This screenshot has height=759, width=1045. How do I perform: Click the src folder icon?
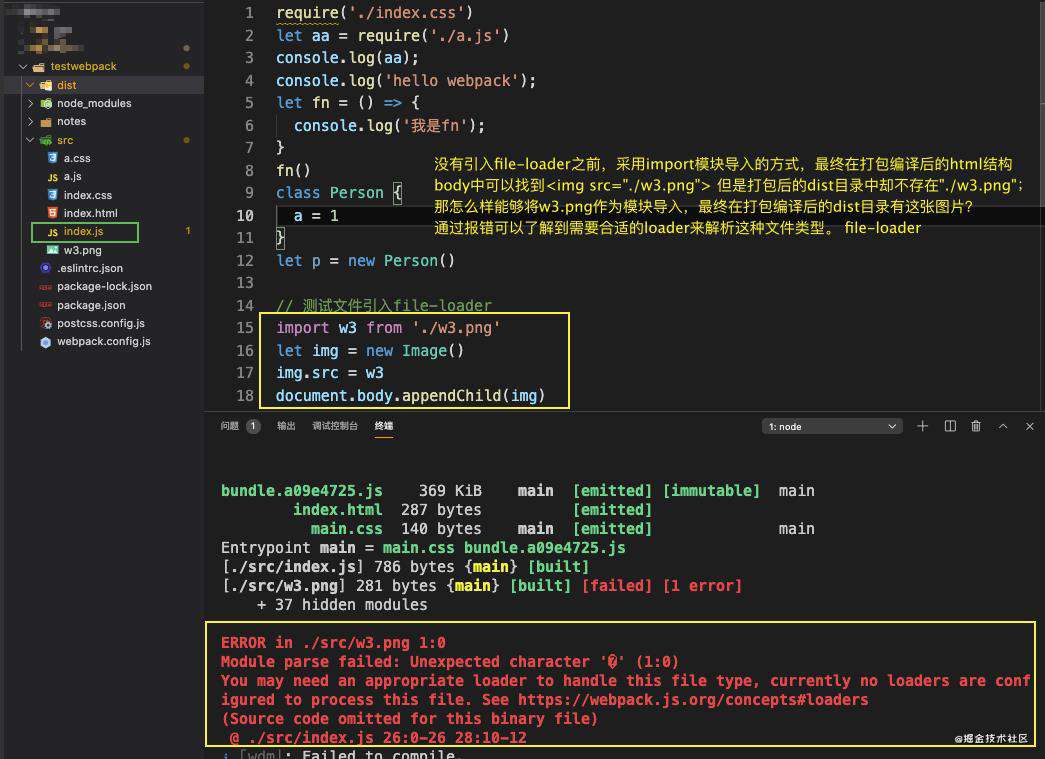[x=46, y=140]
